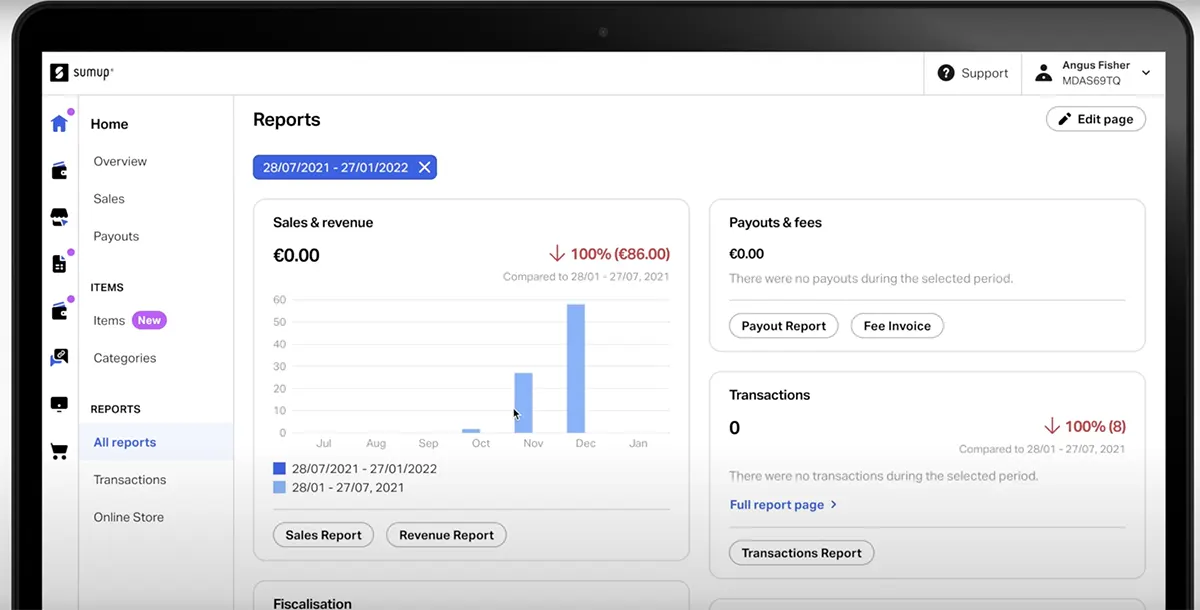The image size is (1200, 610).
Task: Click the Home heading in side menu
Action: pyautogui.click(x=109, y=124)
